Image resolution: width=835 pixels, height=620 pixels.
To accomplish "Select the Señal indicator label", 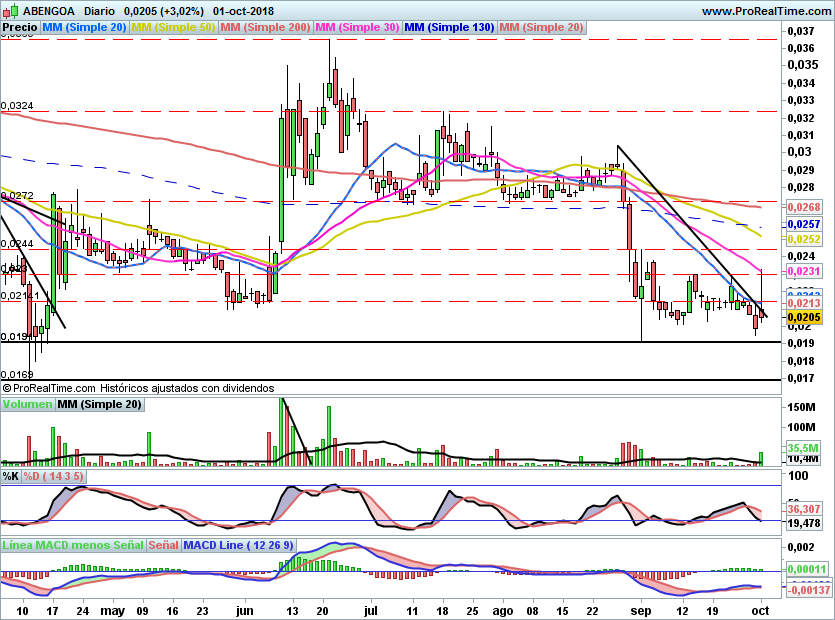I will (x=163, y=545).
